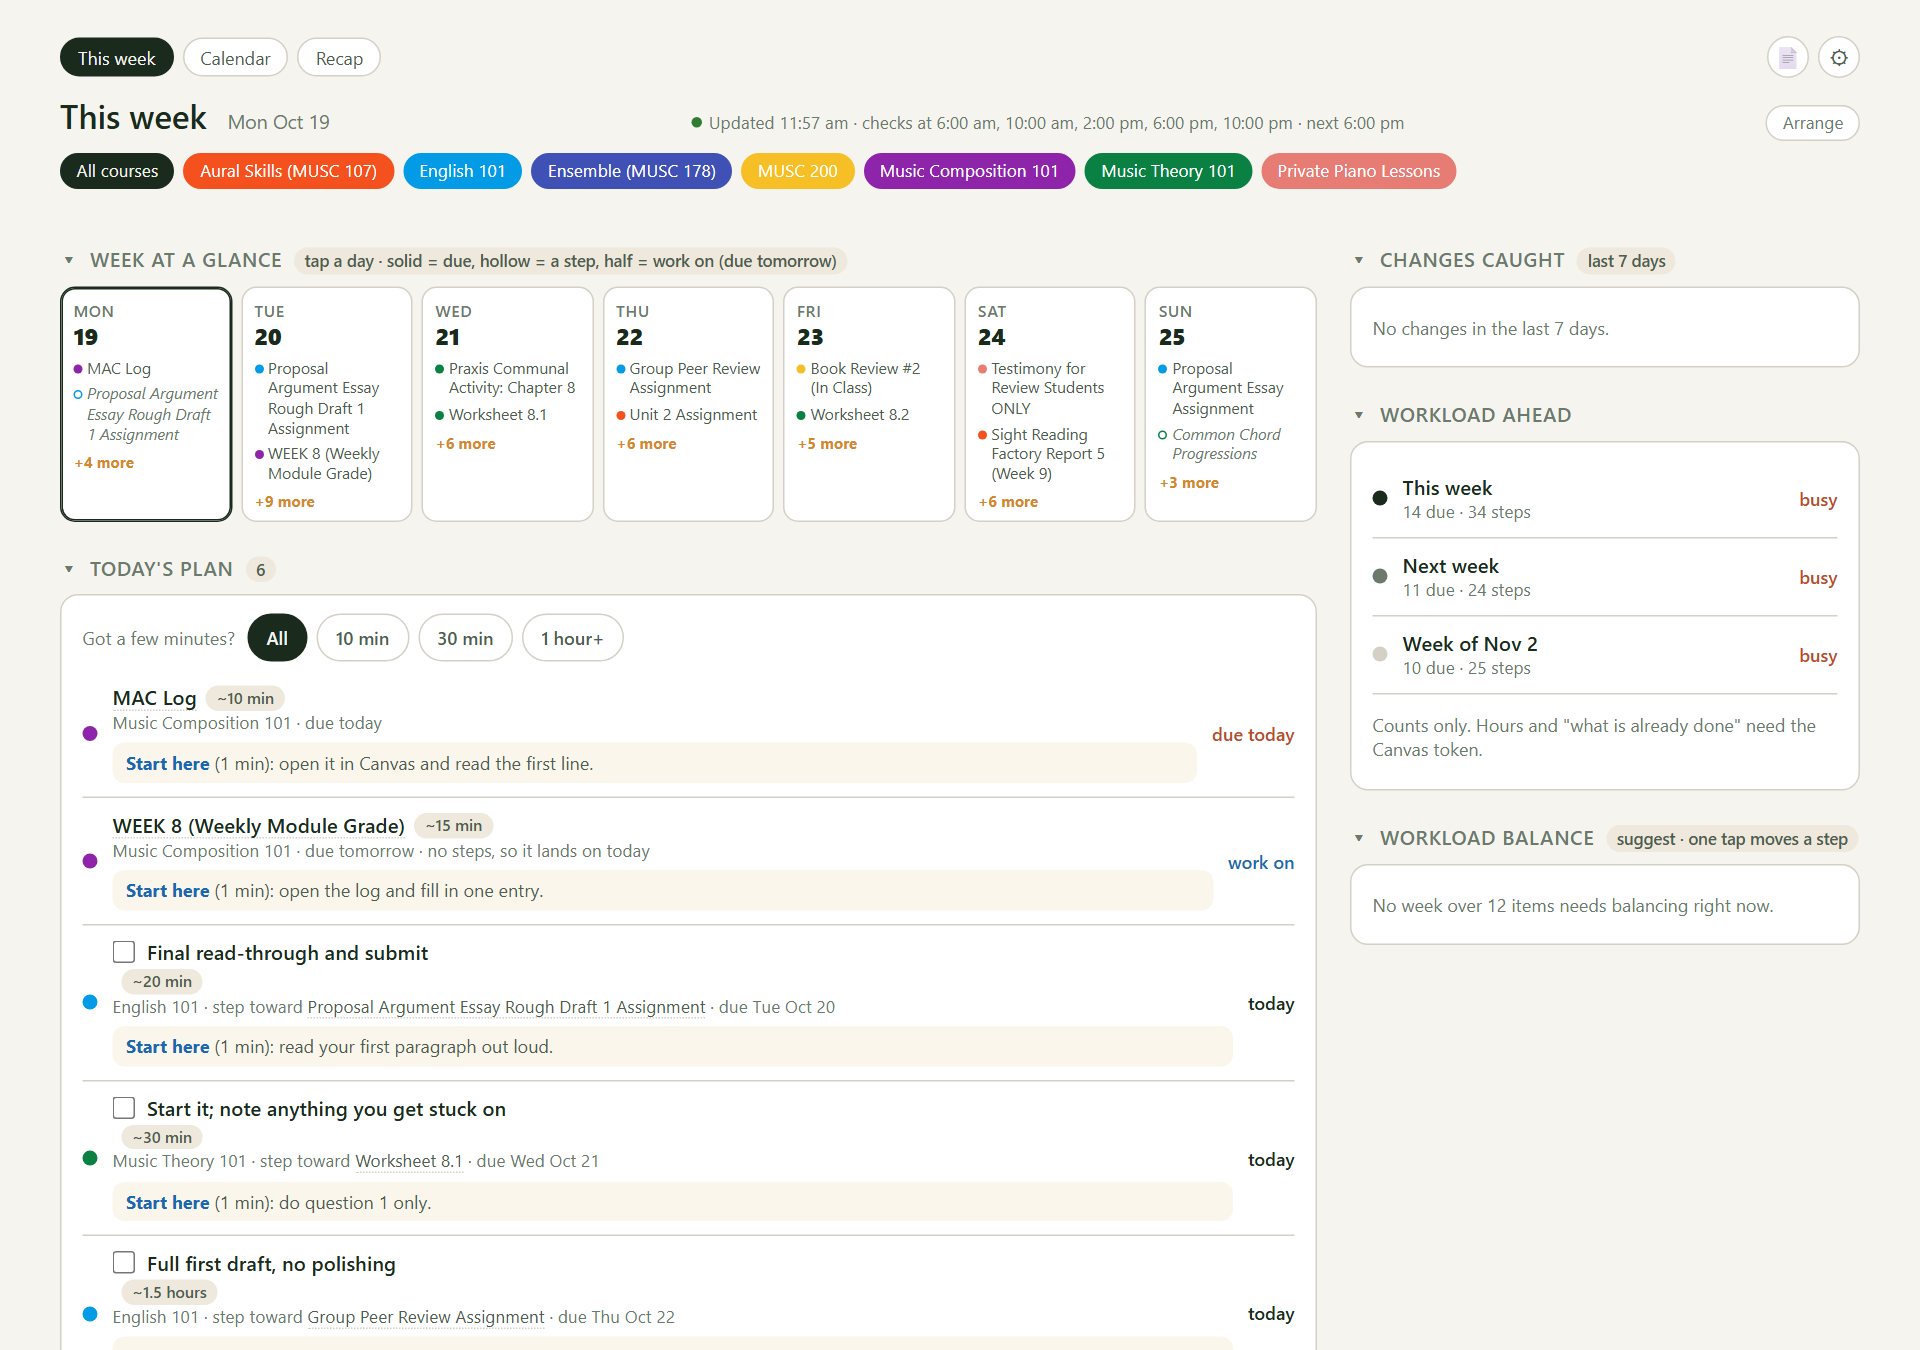The image size is (1920, 1350).
Task: Open the document notes icon
Action: (x=1787, y=58)
